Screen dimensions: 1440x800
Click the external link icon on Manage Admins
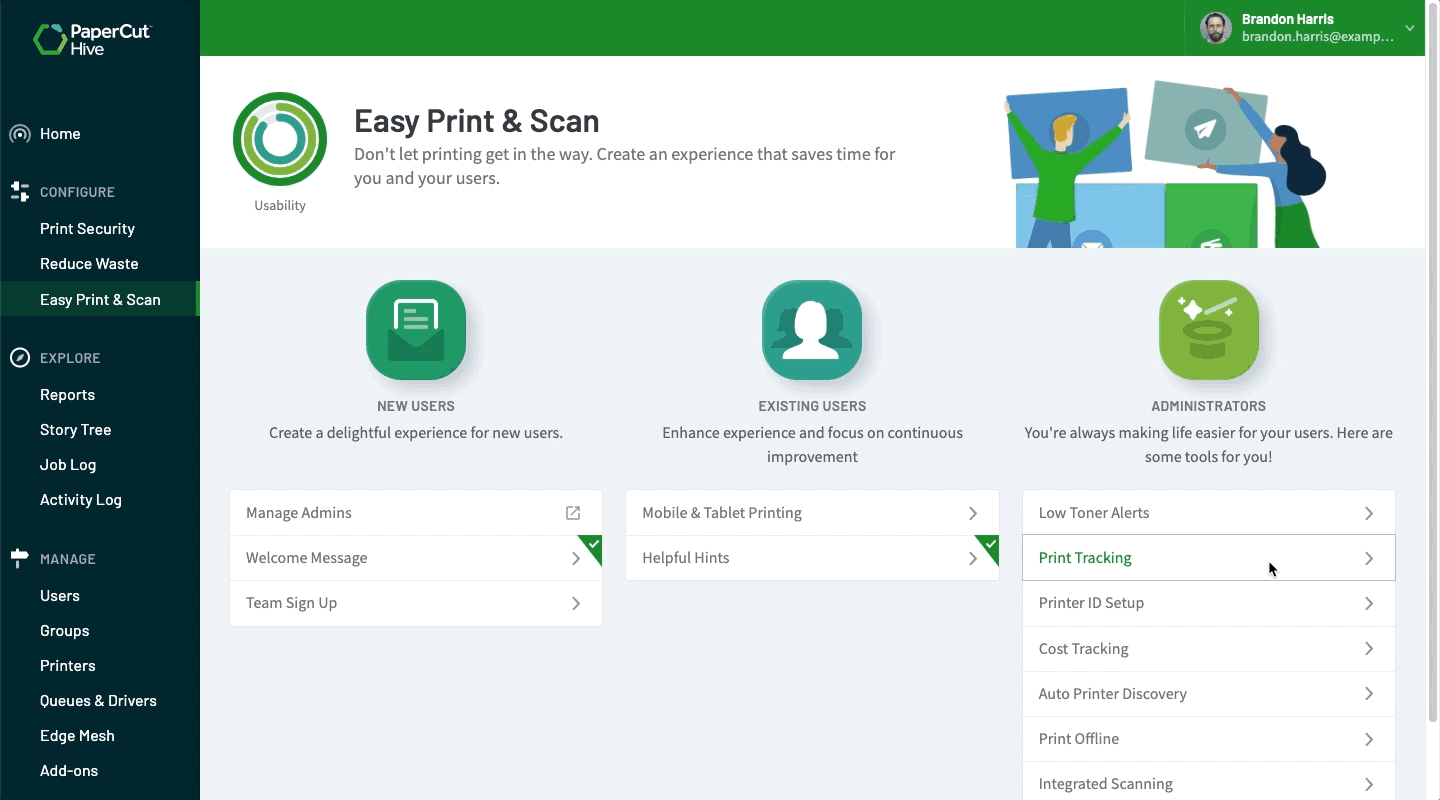pos(573,513)
